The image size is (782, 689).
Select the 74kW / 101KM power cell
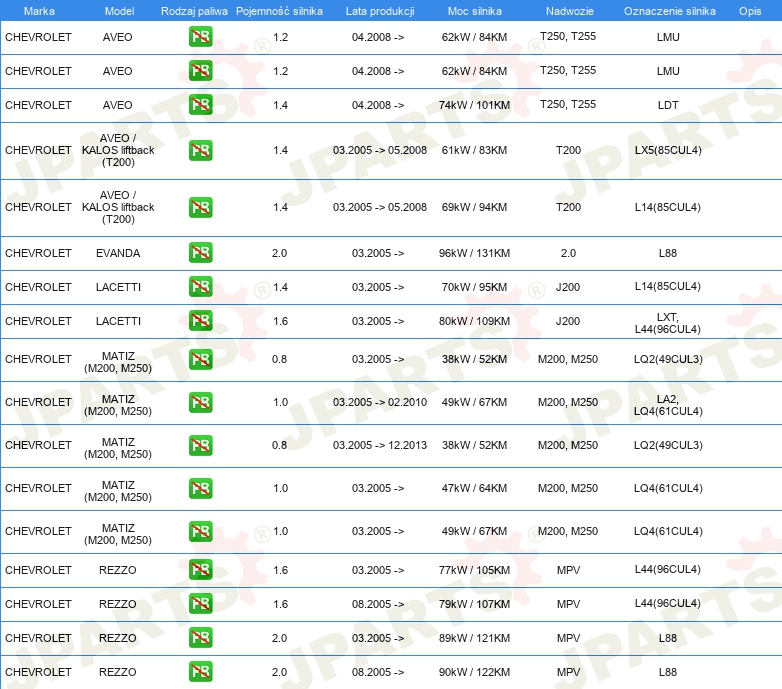click(474, 105)
